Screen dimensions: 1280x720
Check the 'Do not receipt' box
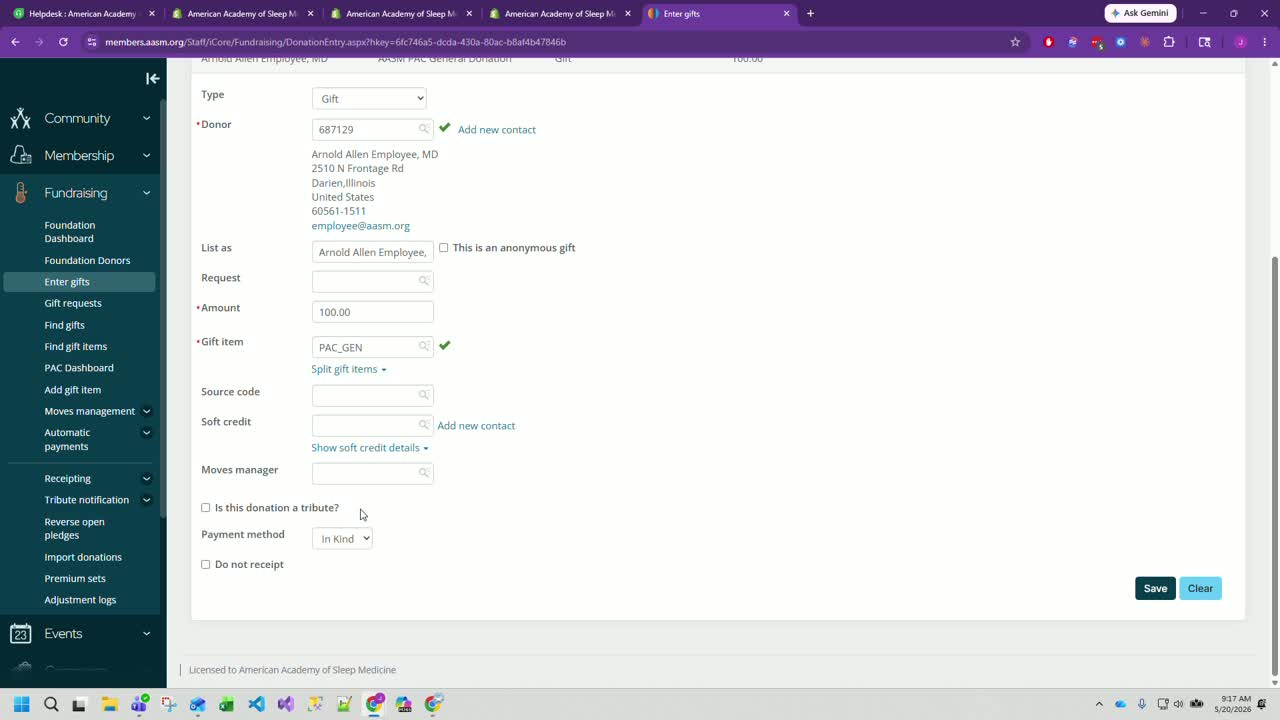[x=206, y=565]
